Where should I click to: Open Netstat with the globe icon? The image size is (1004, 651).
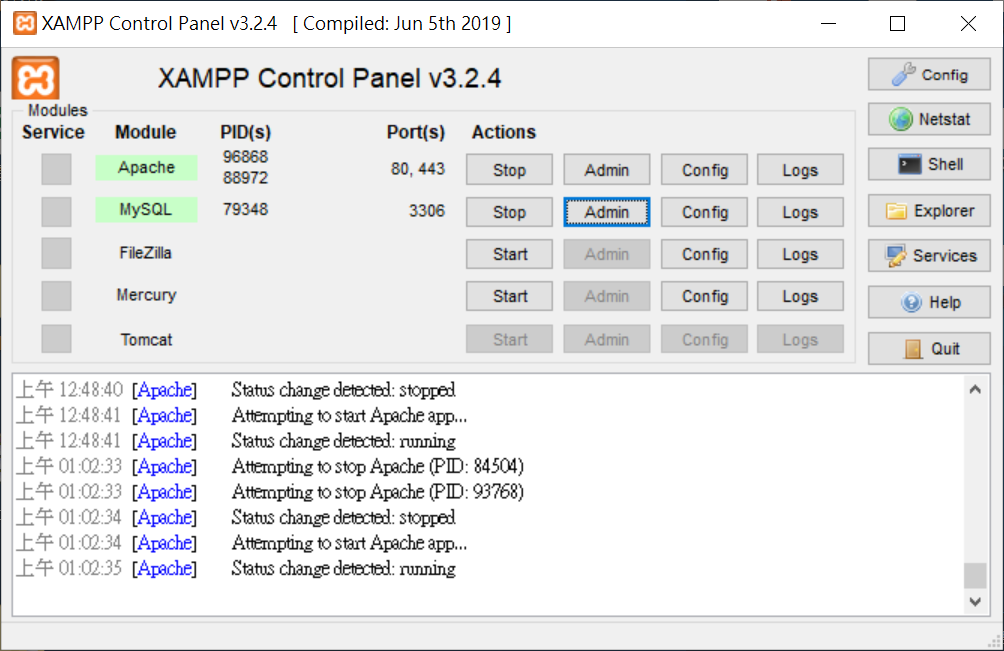tap(929, 120)
